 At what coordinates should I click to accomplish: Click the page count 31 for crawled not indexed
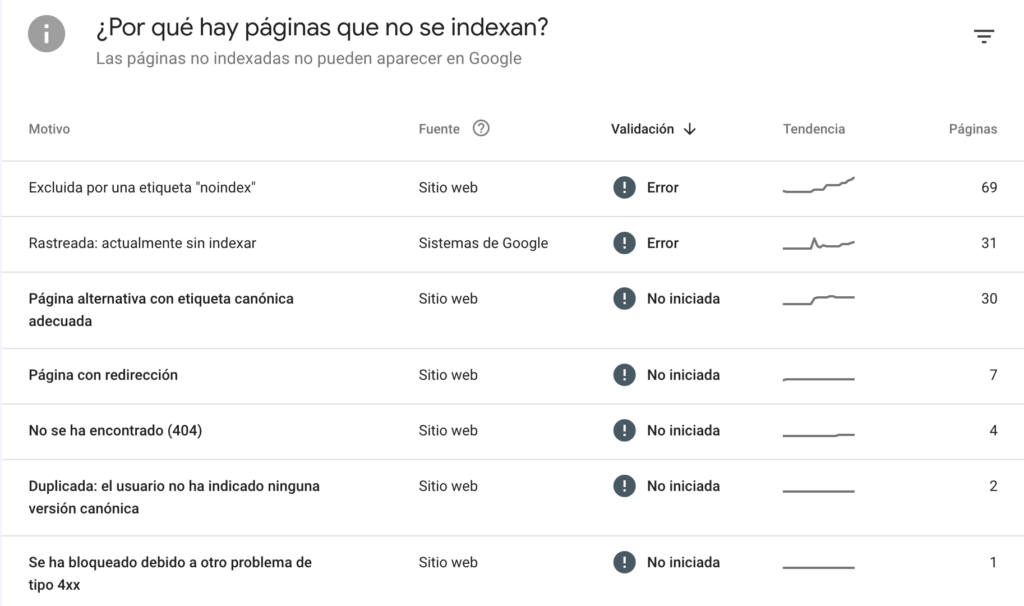click(x=988, y=242)
